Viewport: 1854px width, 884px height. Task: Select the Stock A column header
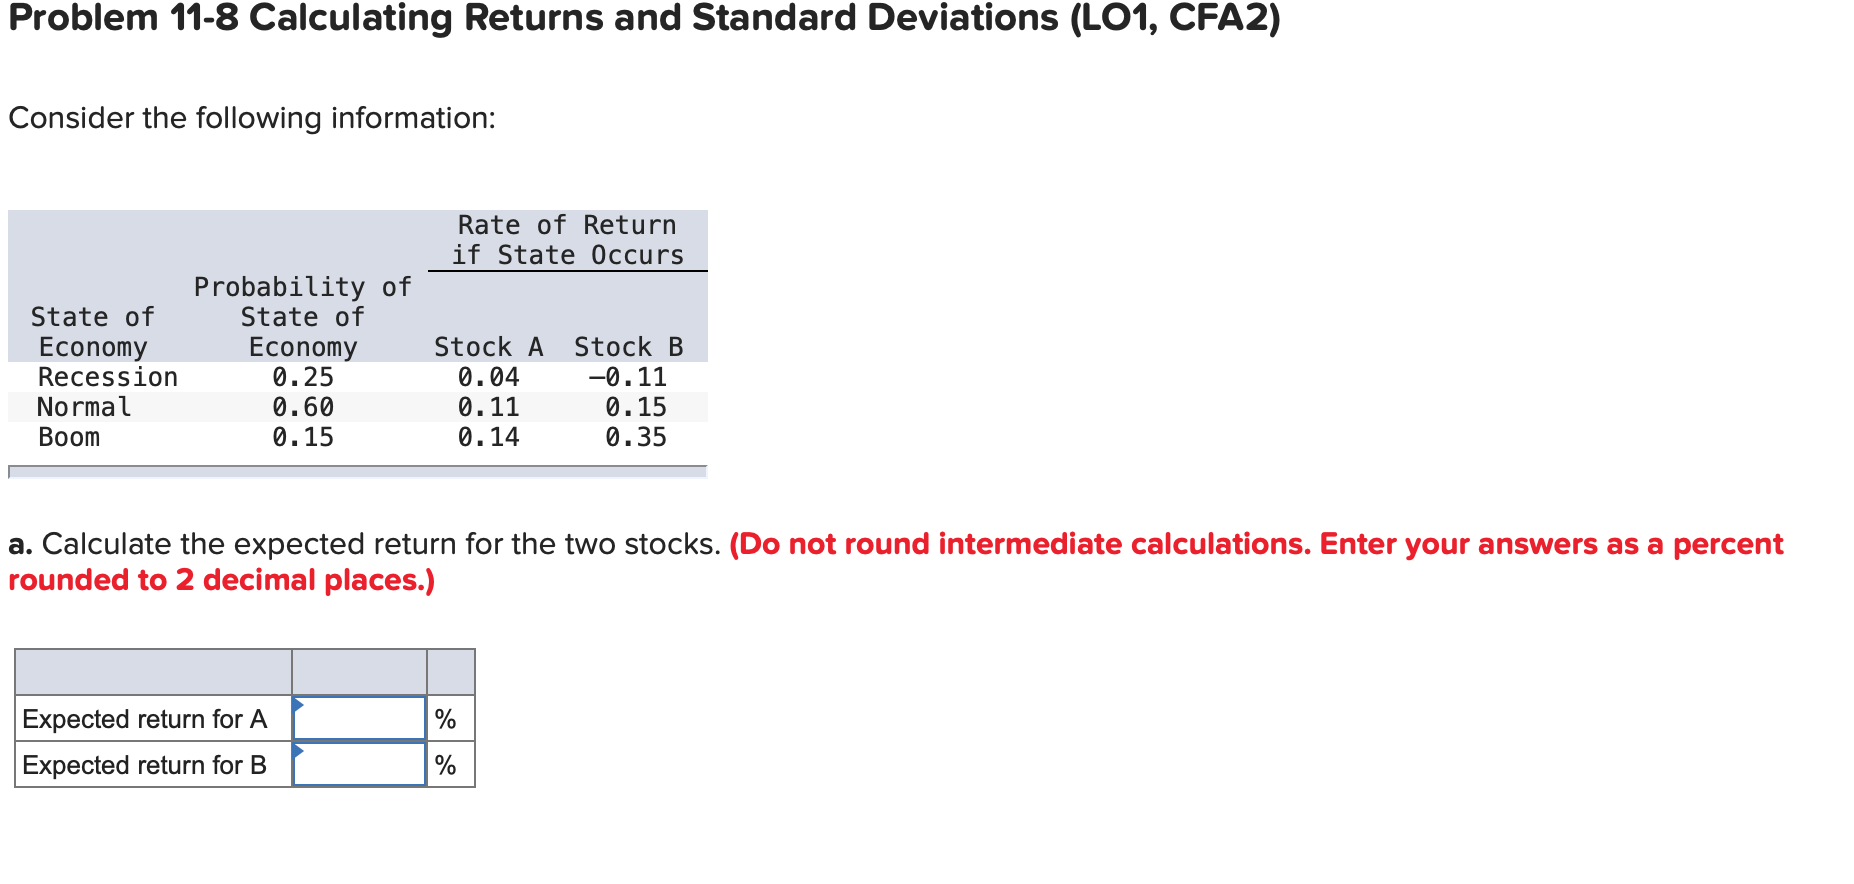(x=488, y=346)
